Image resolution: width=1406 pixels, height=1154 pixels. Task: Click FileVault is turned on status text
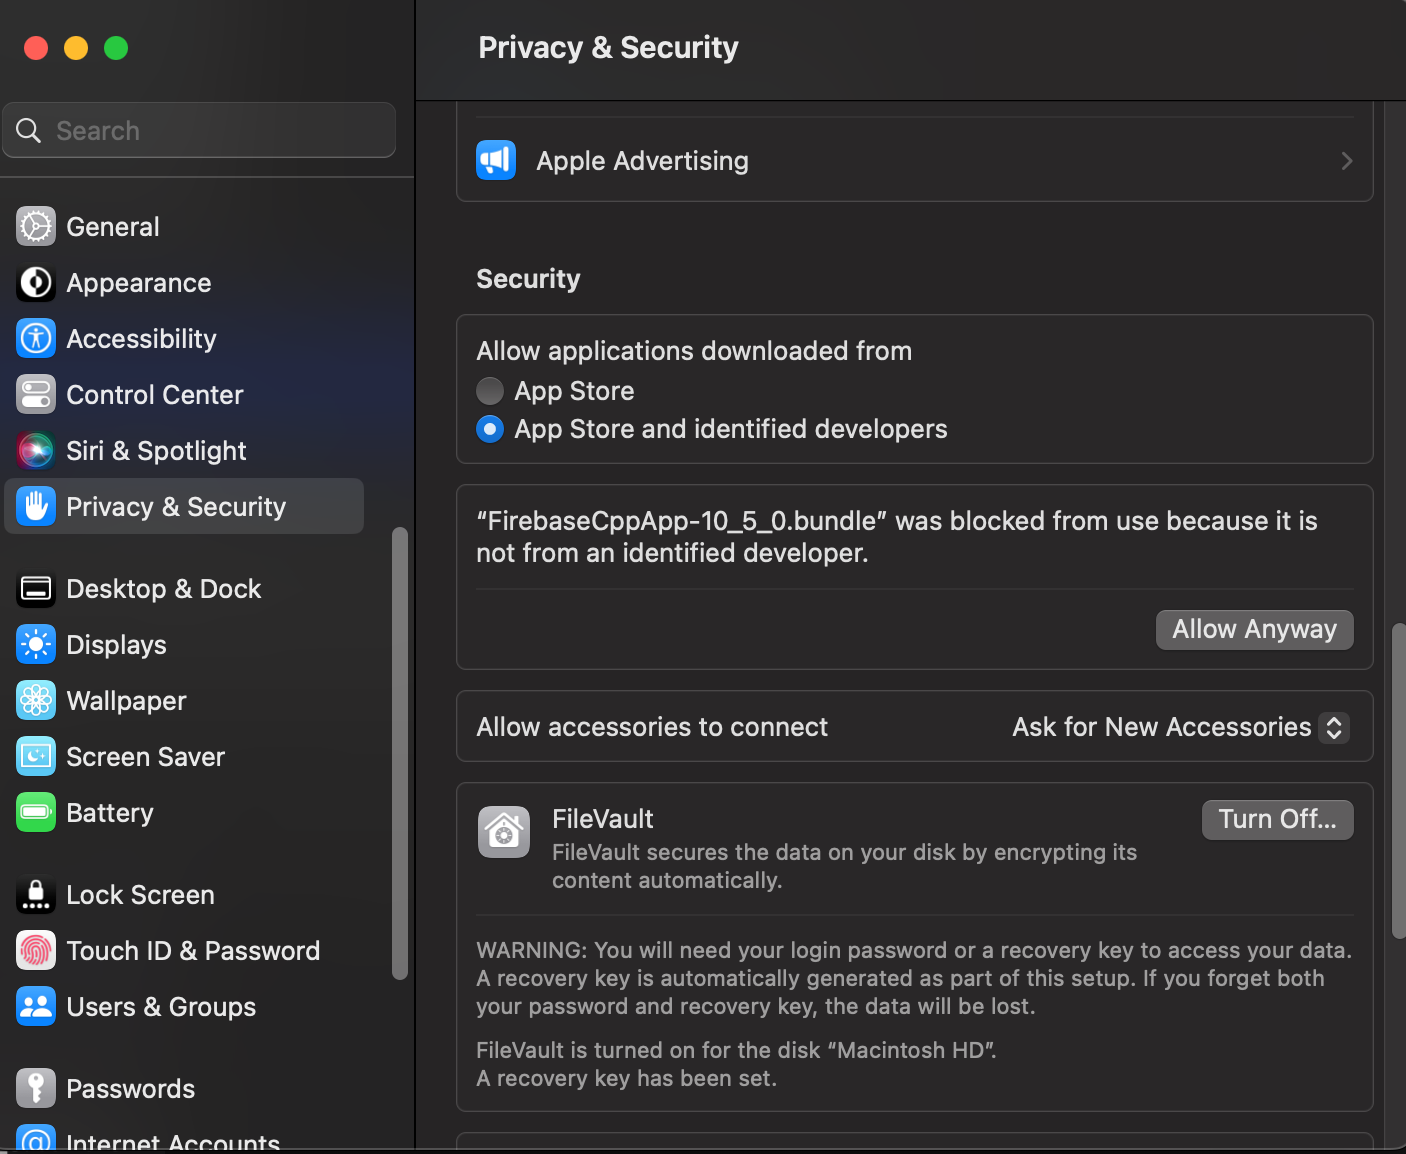pos(736,1050)
